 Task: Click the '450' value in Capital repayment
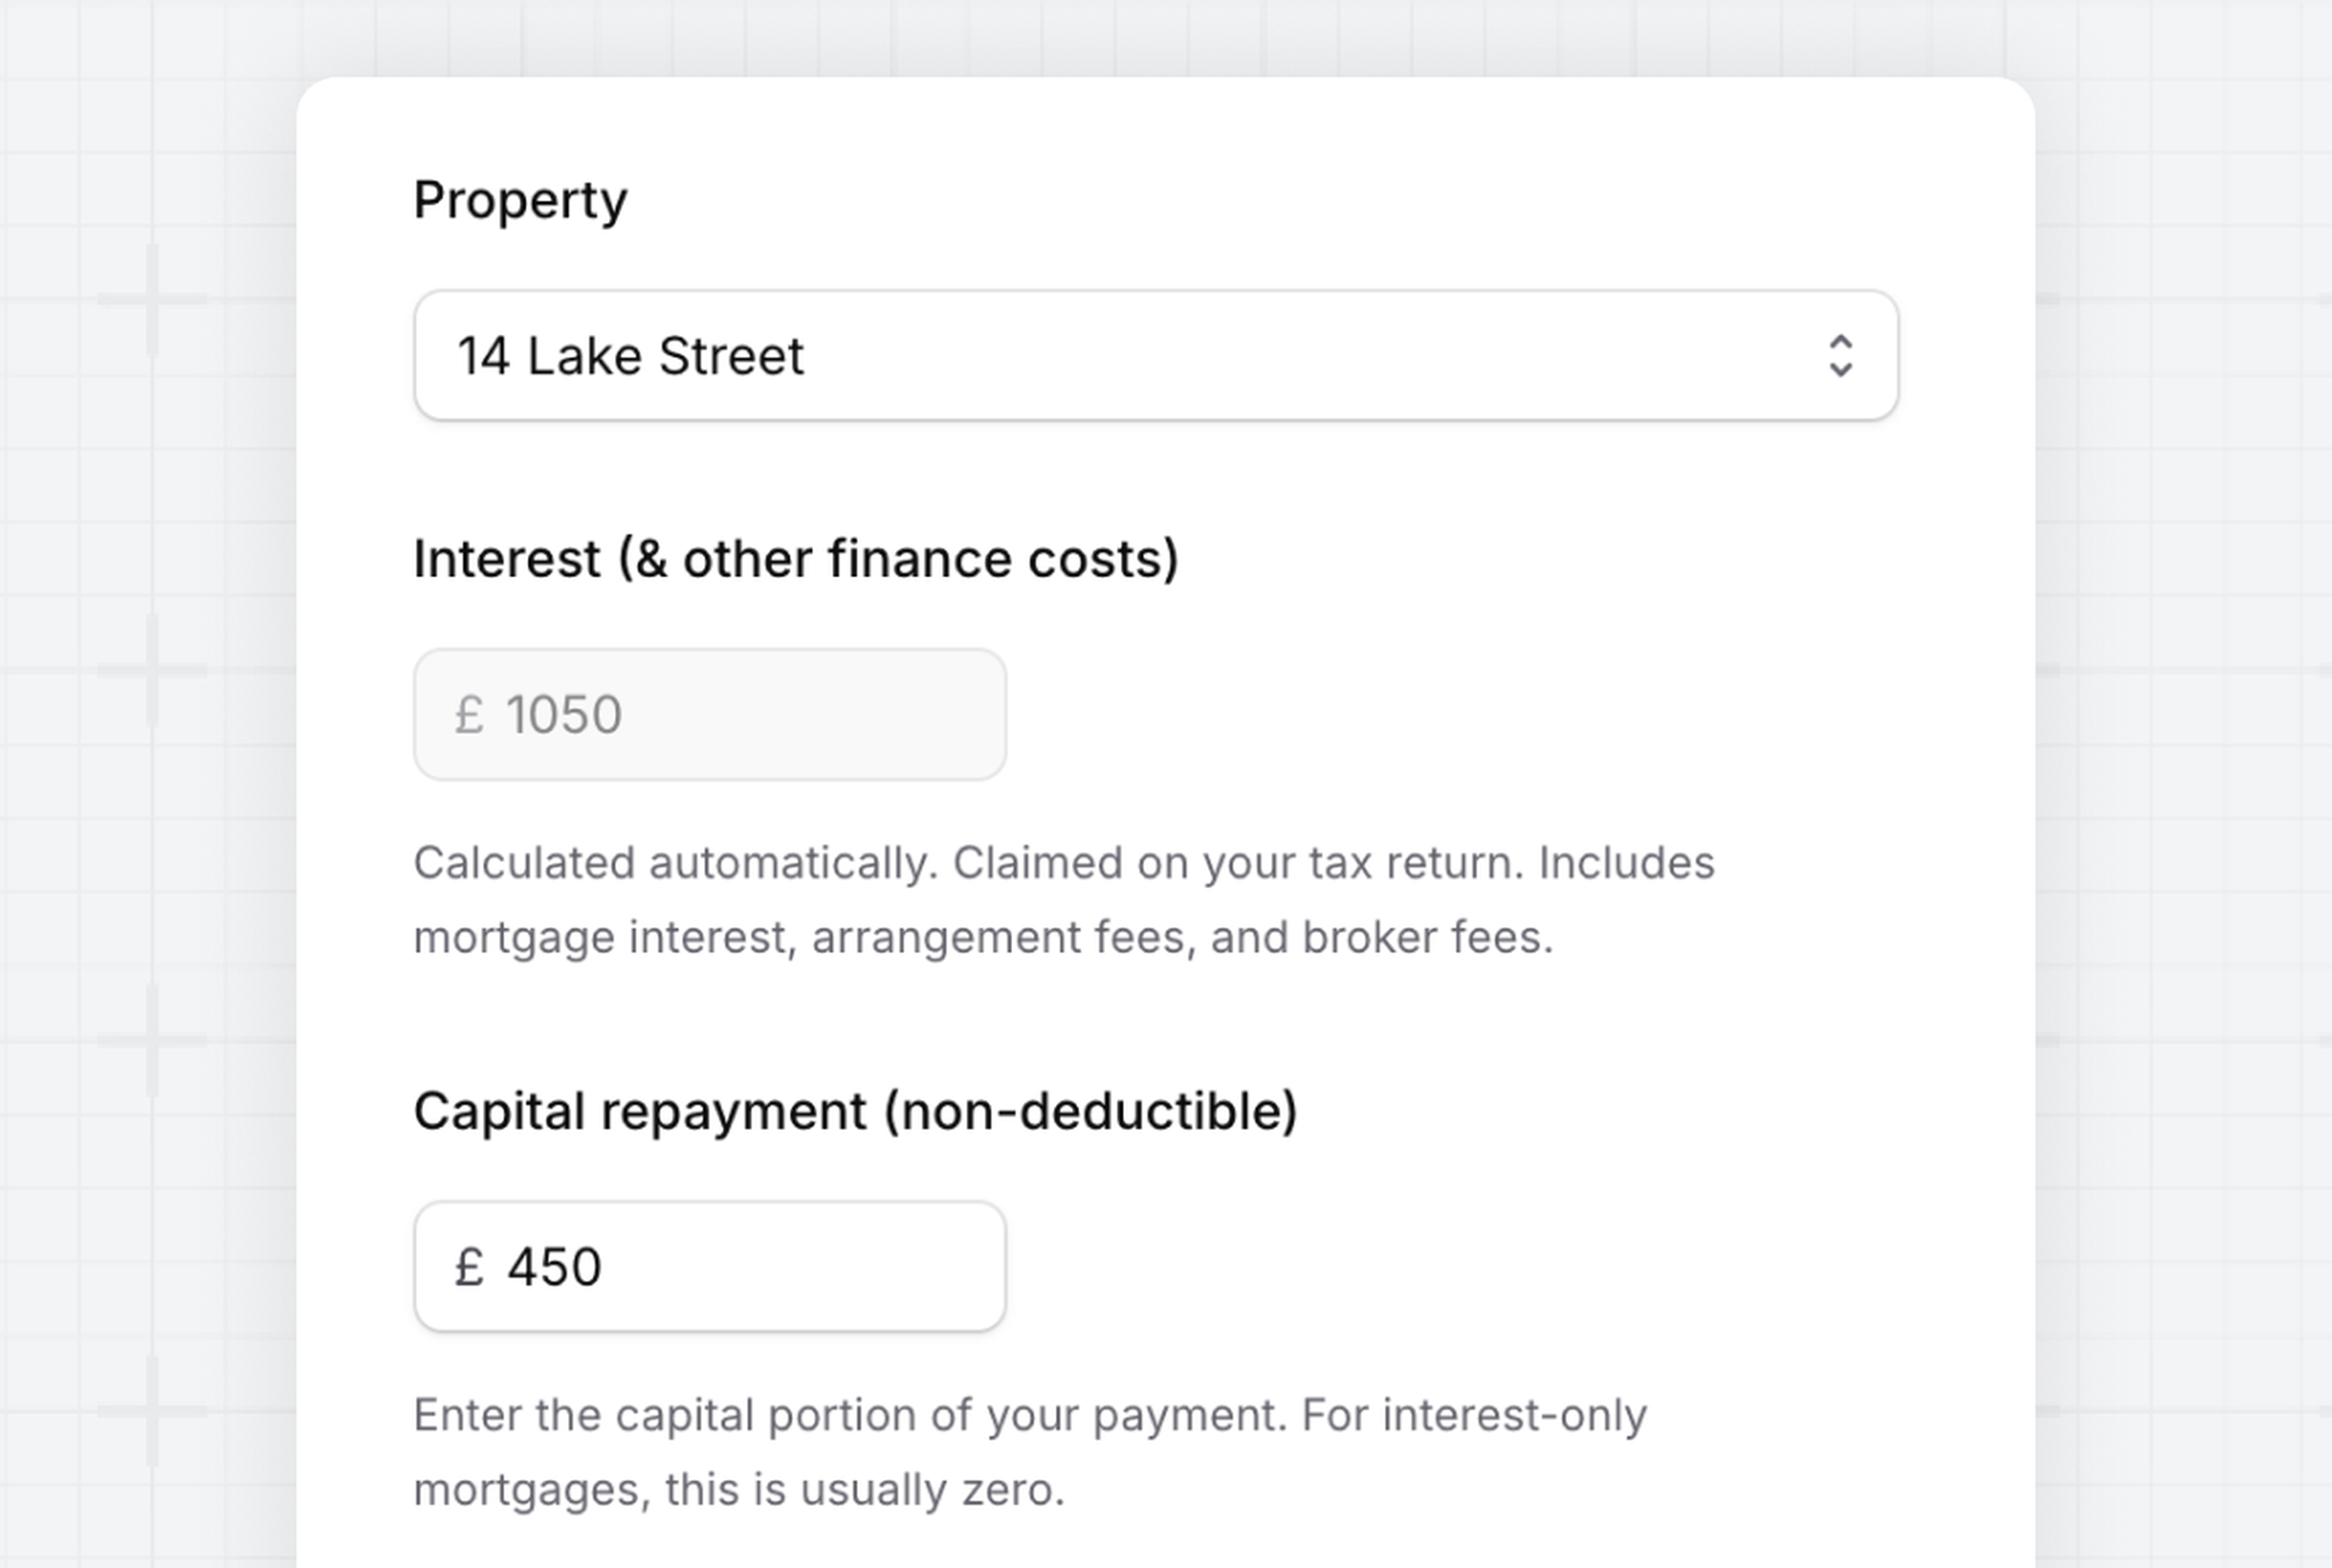554,1267
